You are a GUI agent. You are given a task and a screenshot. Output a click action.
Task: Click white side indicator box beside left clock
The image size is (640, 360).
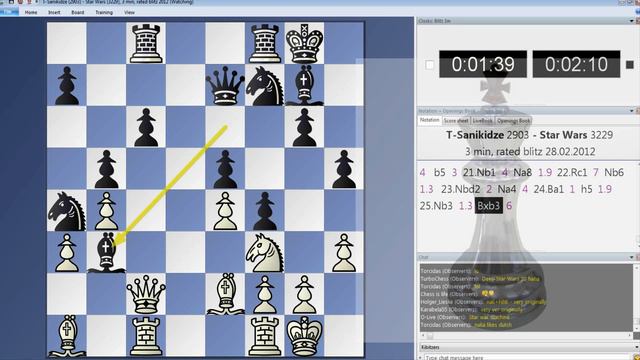(429, 64)
